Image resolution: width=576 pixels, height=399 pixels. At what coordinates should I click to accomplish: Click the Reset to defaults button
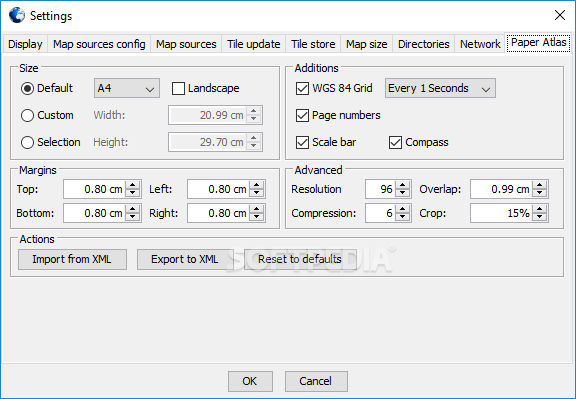[300, 259]
